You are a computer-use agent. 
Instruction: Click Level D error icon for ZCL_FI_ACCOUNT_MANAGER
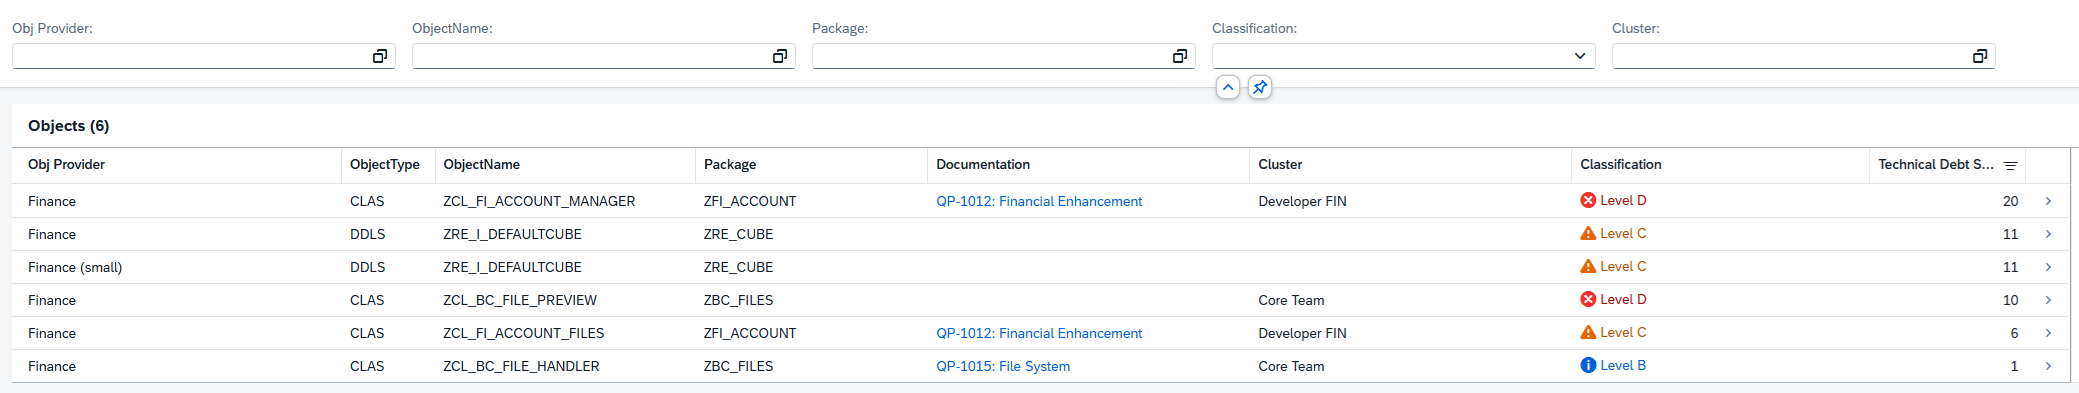pyautogui.click(x=1588, y=200)
